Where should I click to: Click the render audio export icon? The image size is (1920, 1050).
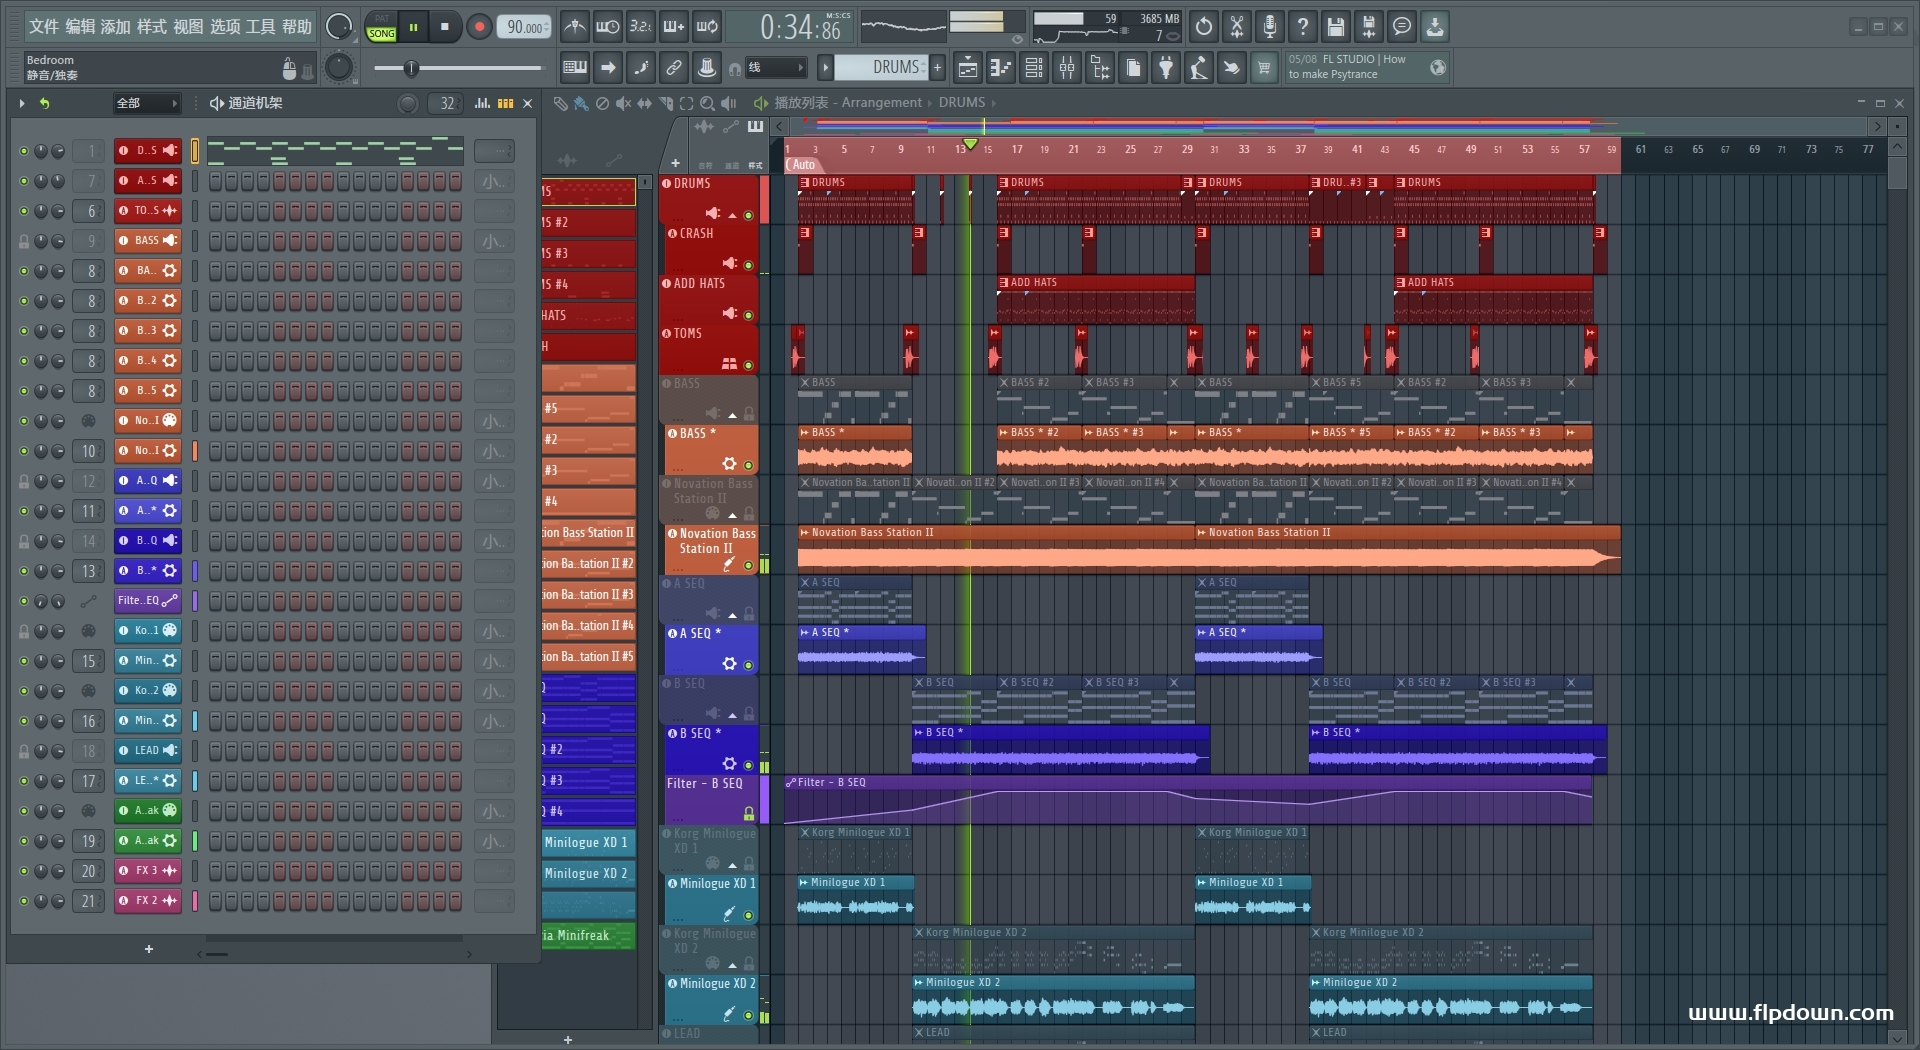tap(1369, 27)
